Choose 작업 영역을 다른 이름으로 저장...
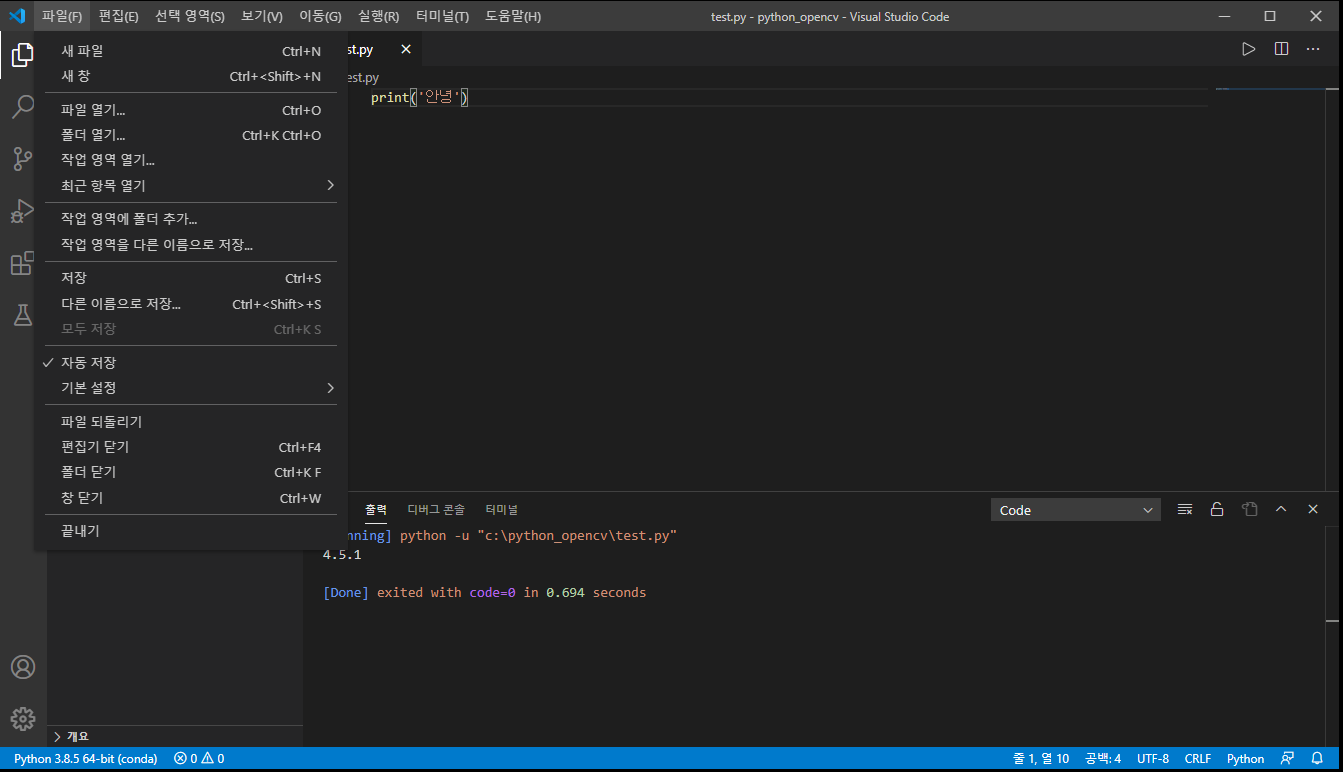 click(190, 244)
